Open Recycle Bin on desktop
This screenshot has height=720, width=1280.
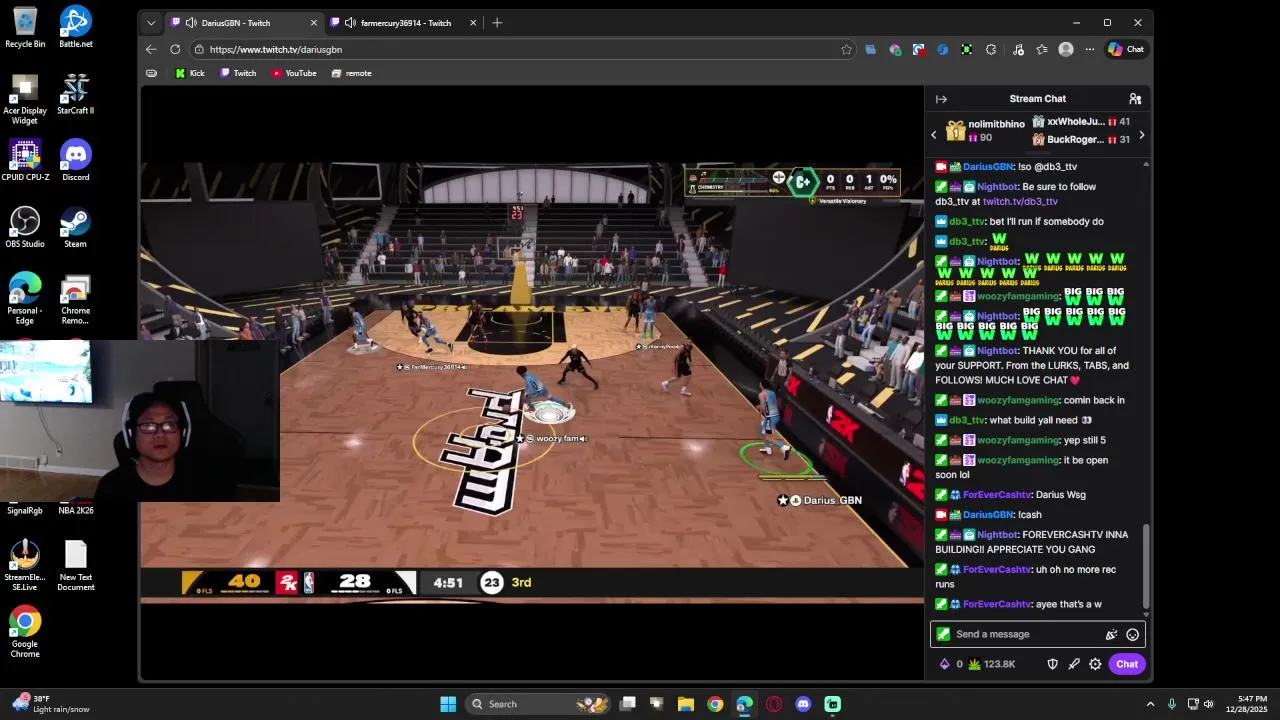25,27
